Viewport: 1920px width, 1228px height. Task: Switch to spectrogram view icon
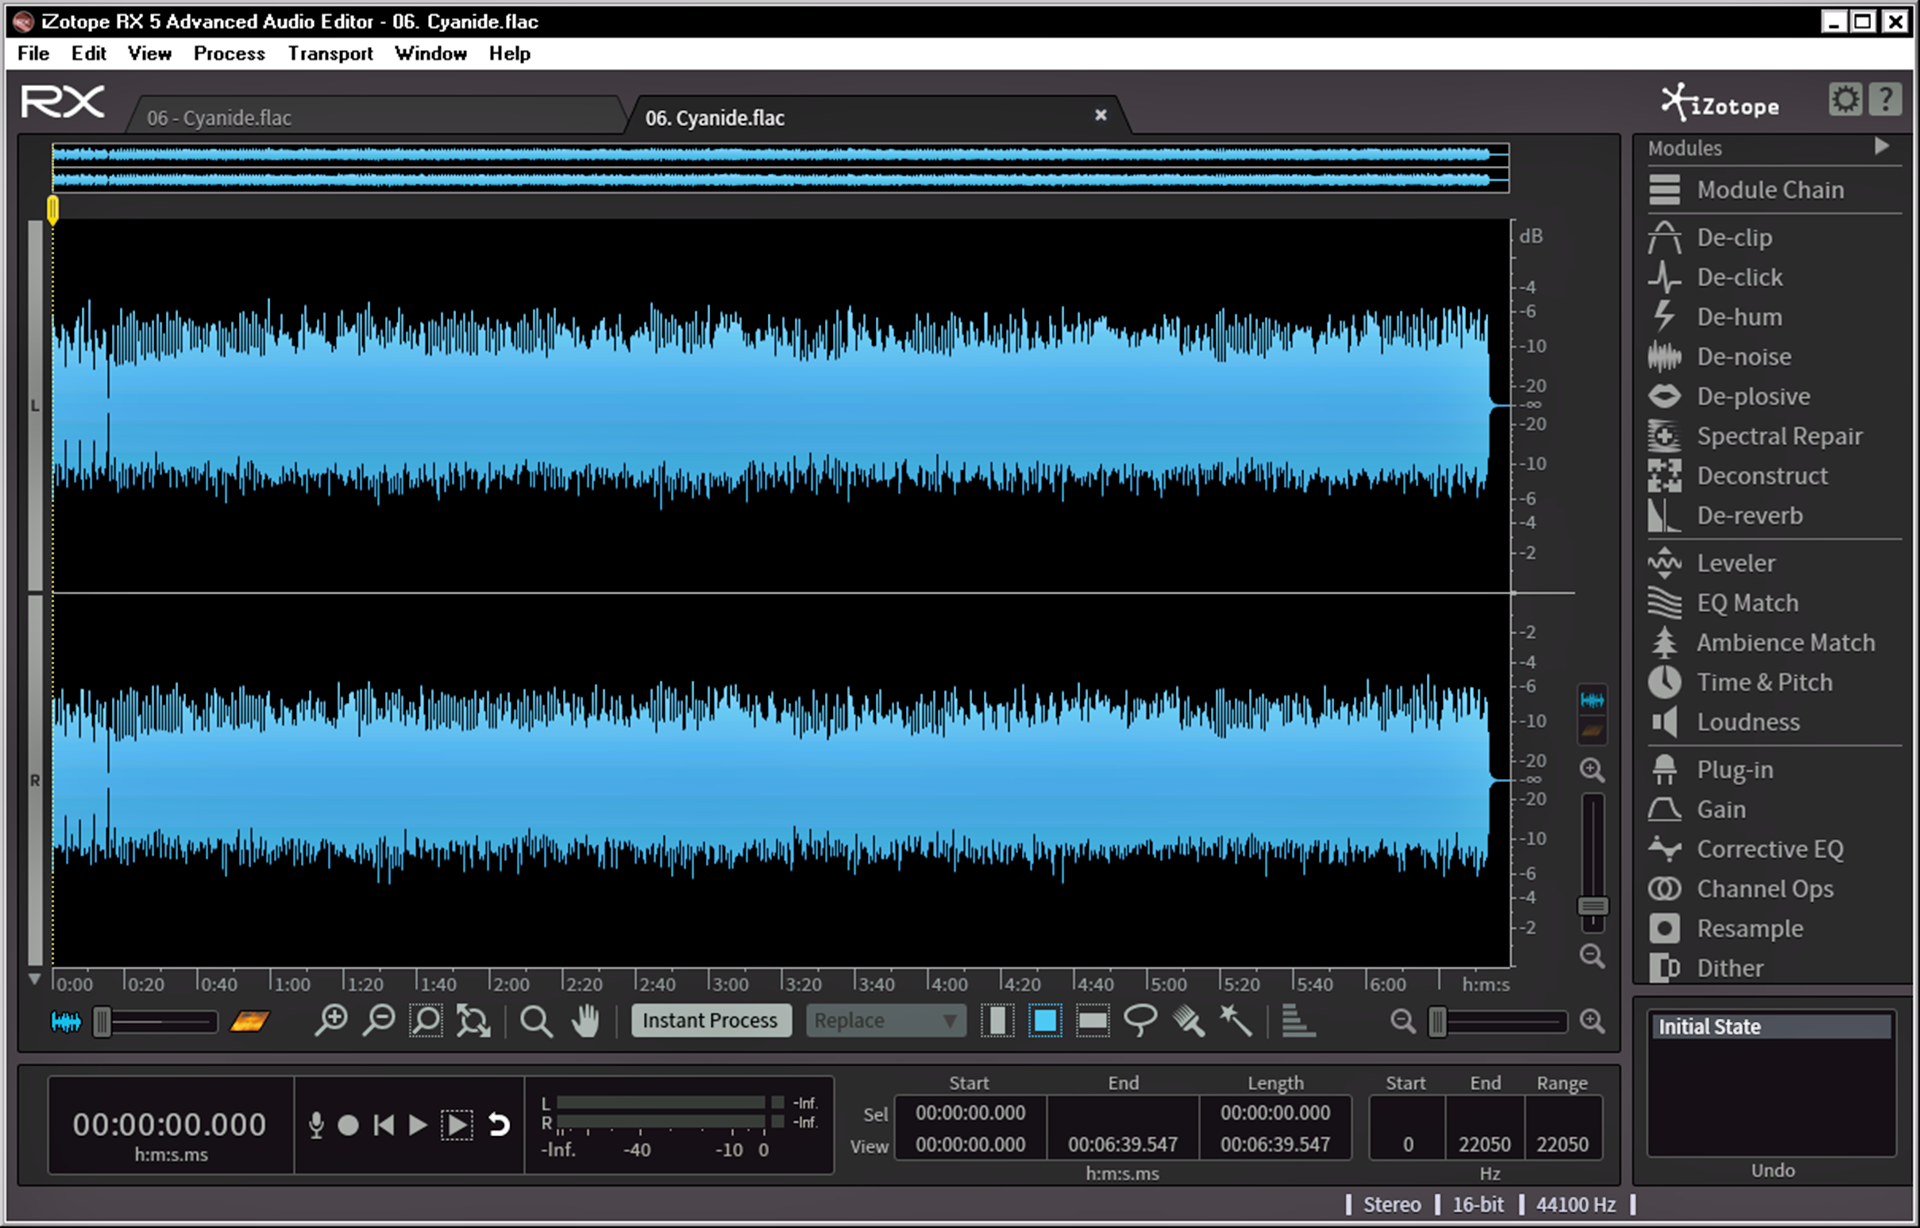(249, 1021)
